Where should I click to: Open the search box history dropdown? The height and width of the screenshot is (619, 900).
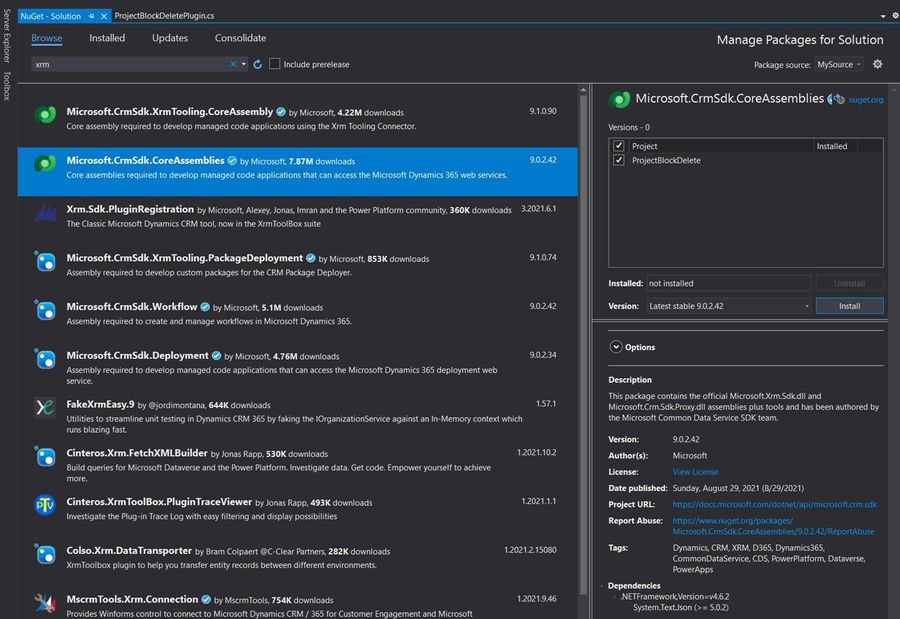click(244, 64)
